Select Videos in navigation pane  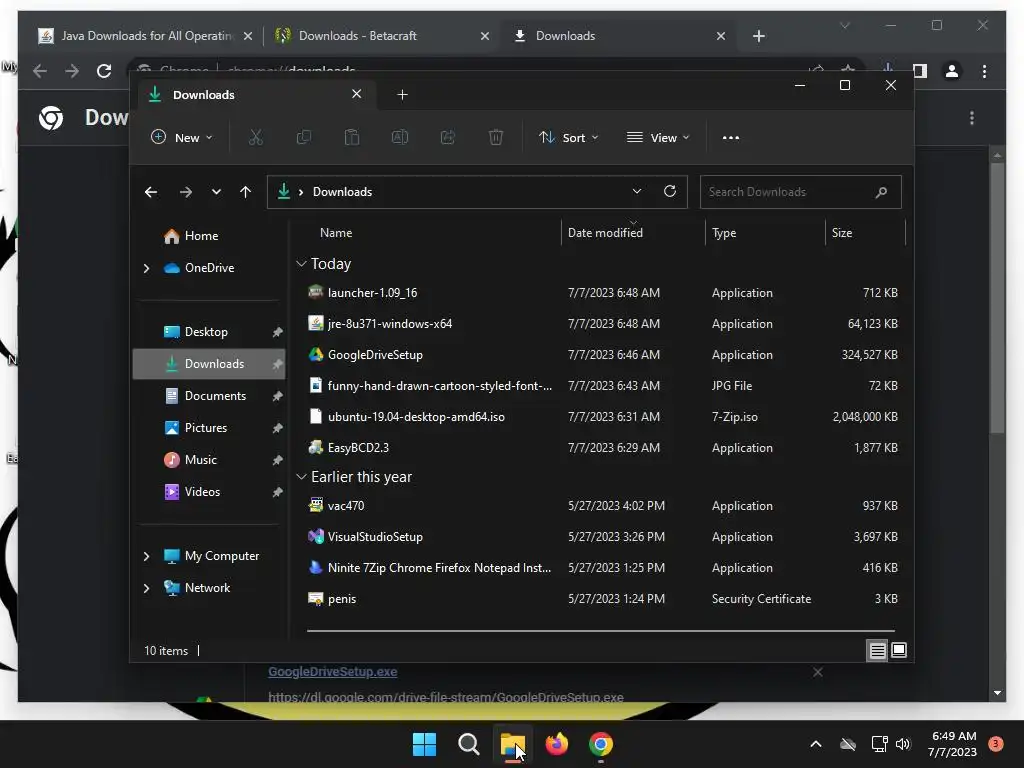pos(202,492)
